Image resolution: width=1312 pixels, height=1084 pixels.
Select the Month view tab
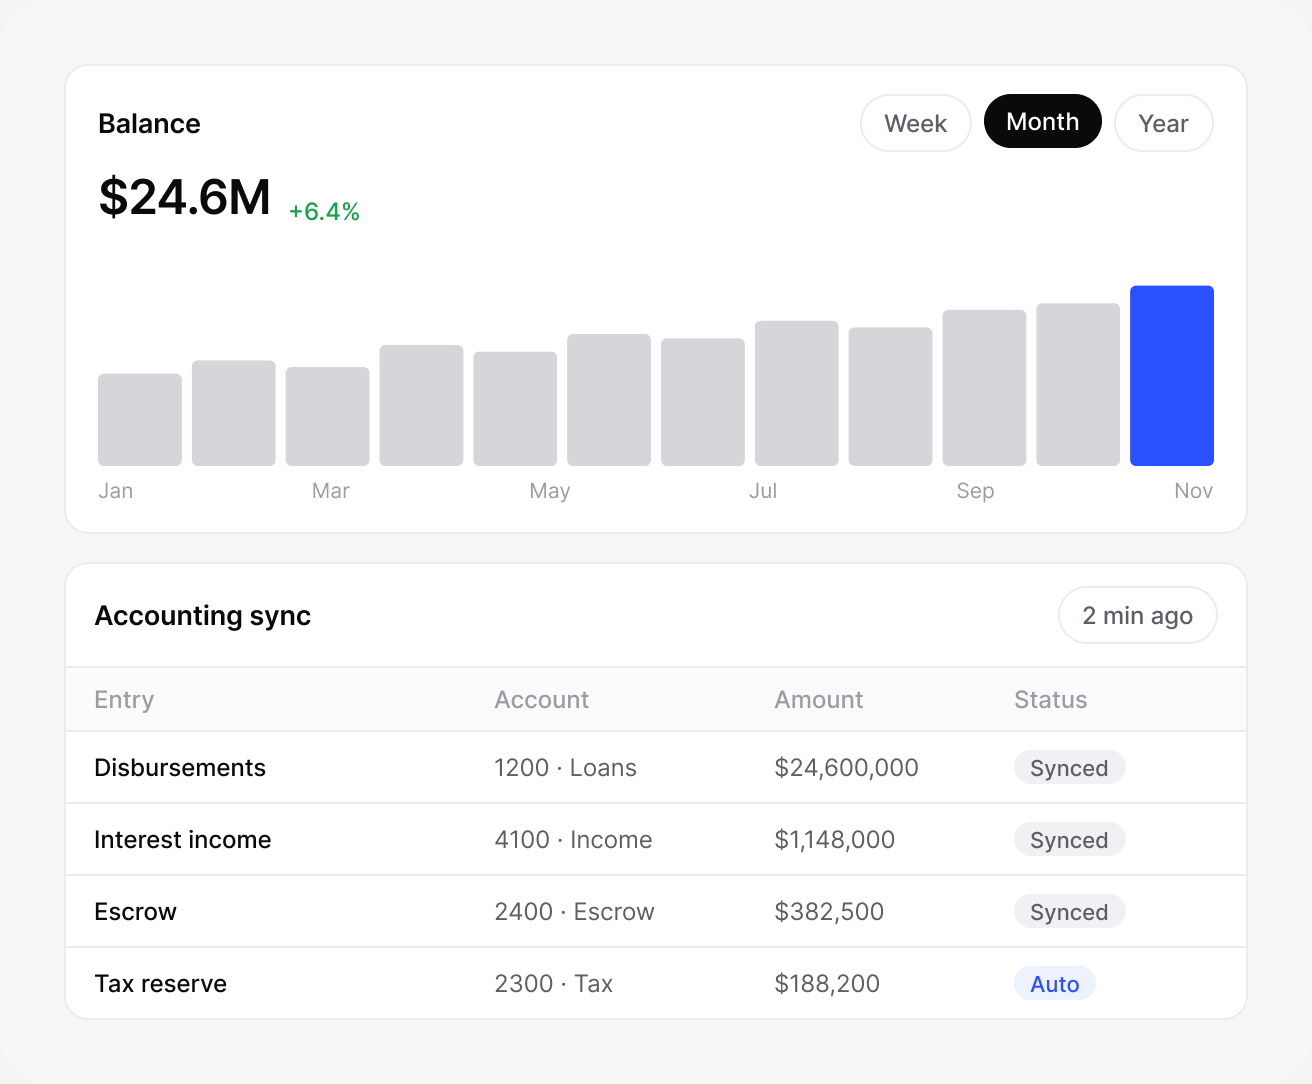tap(1042, 121)
